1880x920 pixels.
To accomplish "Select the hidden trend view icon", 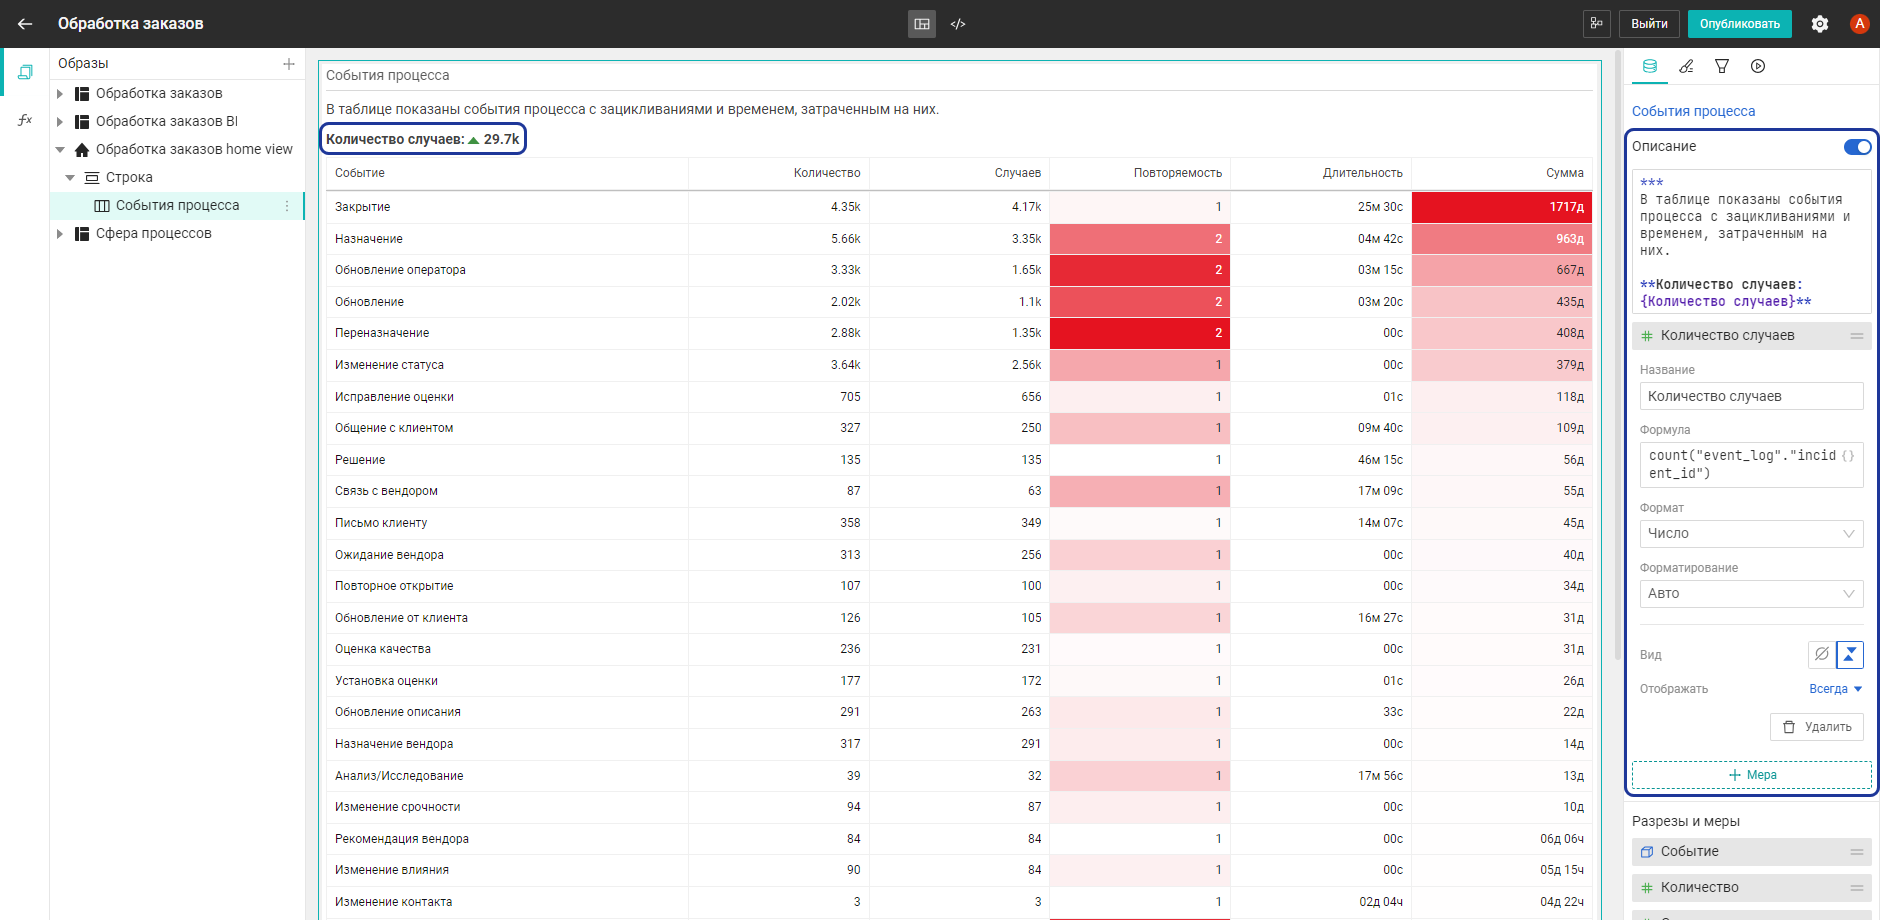I will pyautogui.click(x=1822, y=654).
